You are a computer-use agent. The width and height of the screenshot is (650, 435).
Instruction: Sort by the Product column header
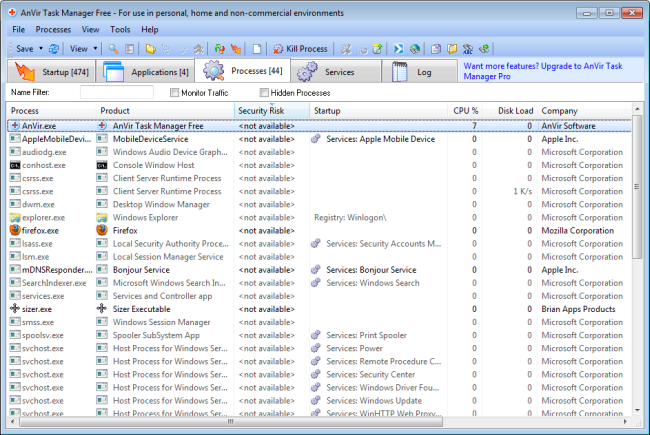tap(165, 111)
